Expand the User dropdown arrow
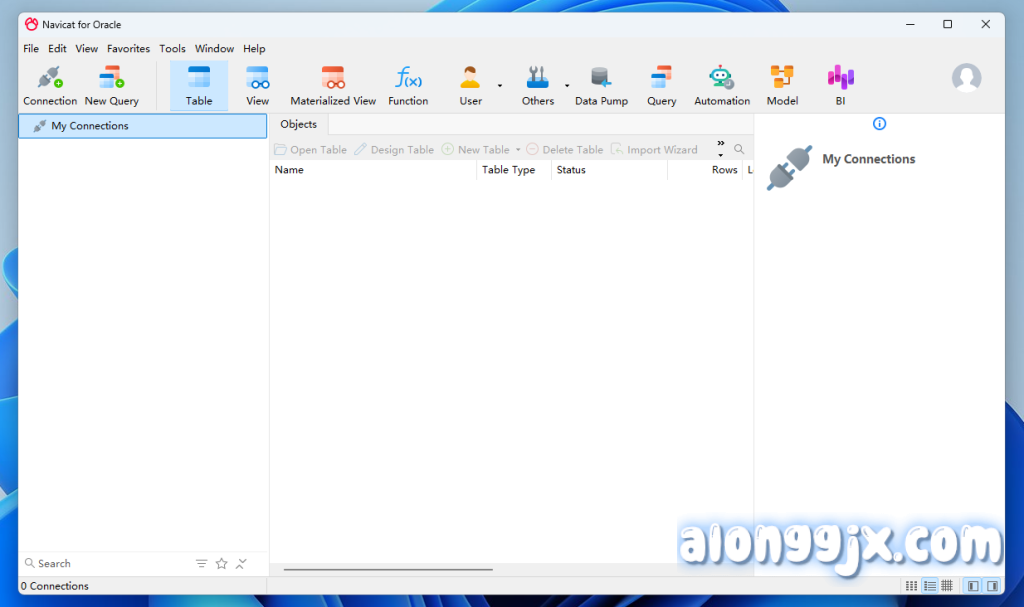1024x607 pixels. [x=499, y=86]
